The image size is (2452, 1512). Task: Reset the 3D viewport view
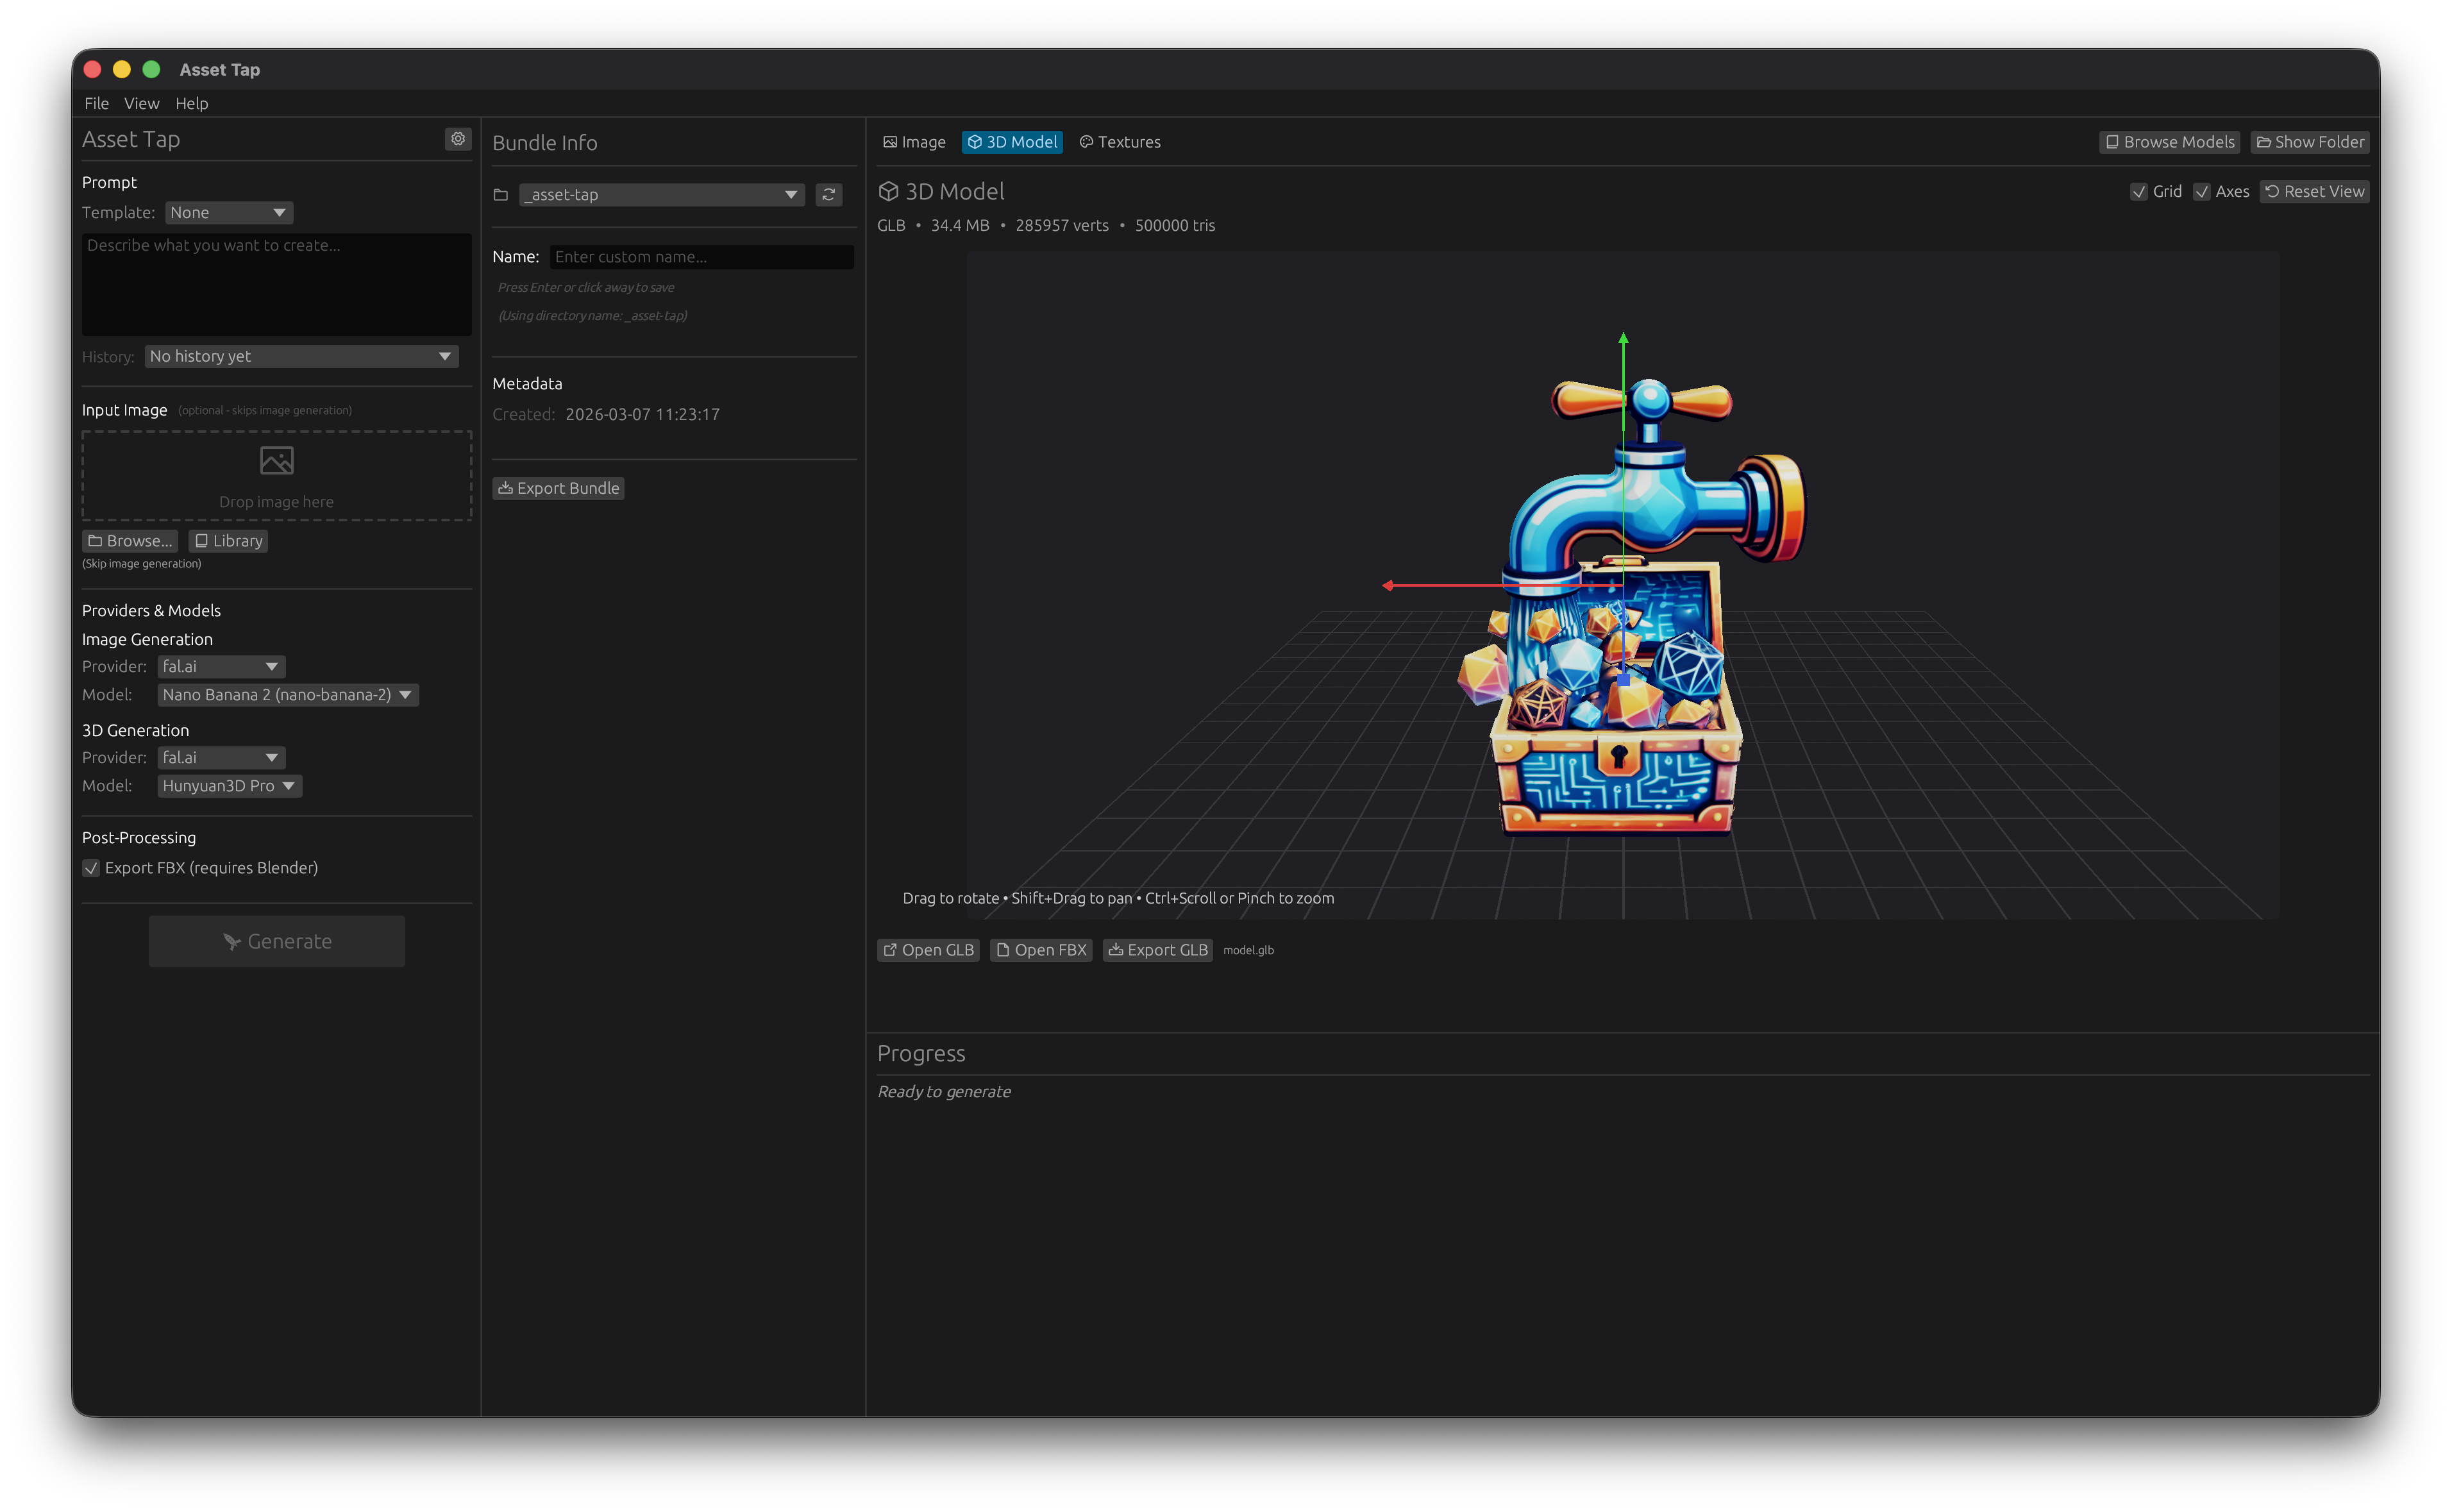coord(2314,191)
